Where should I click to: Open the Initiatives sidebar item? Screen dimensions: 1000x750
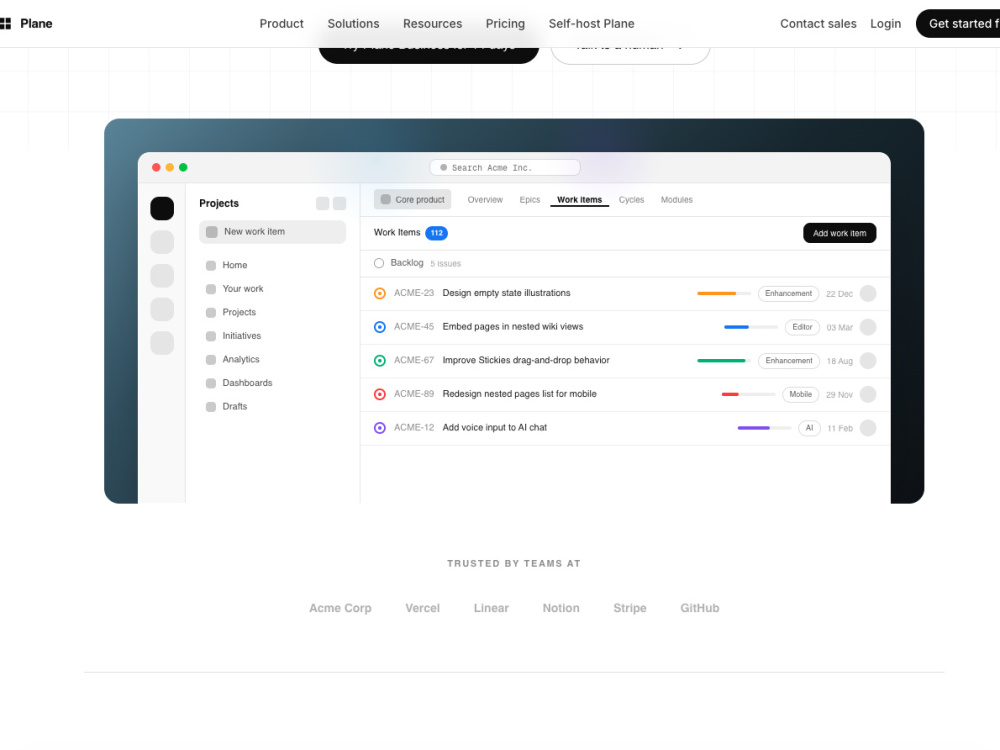click(x=242, y=336)
